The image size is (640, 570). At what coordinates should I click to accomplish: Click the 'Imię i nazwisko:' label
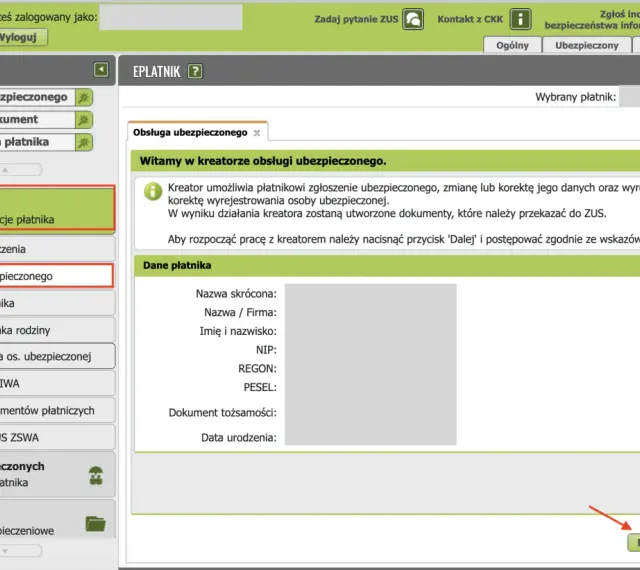coord(238,331)
